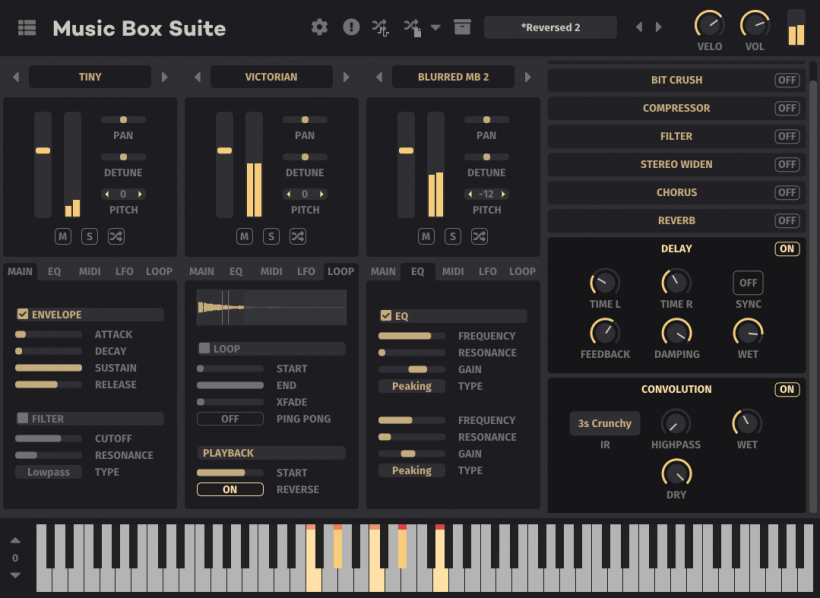Click the delay FEEDBACK knob
The image size is (820, 598).
605,333
